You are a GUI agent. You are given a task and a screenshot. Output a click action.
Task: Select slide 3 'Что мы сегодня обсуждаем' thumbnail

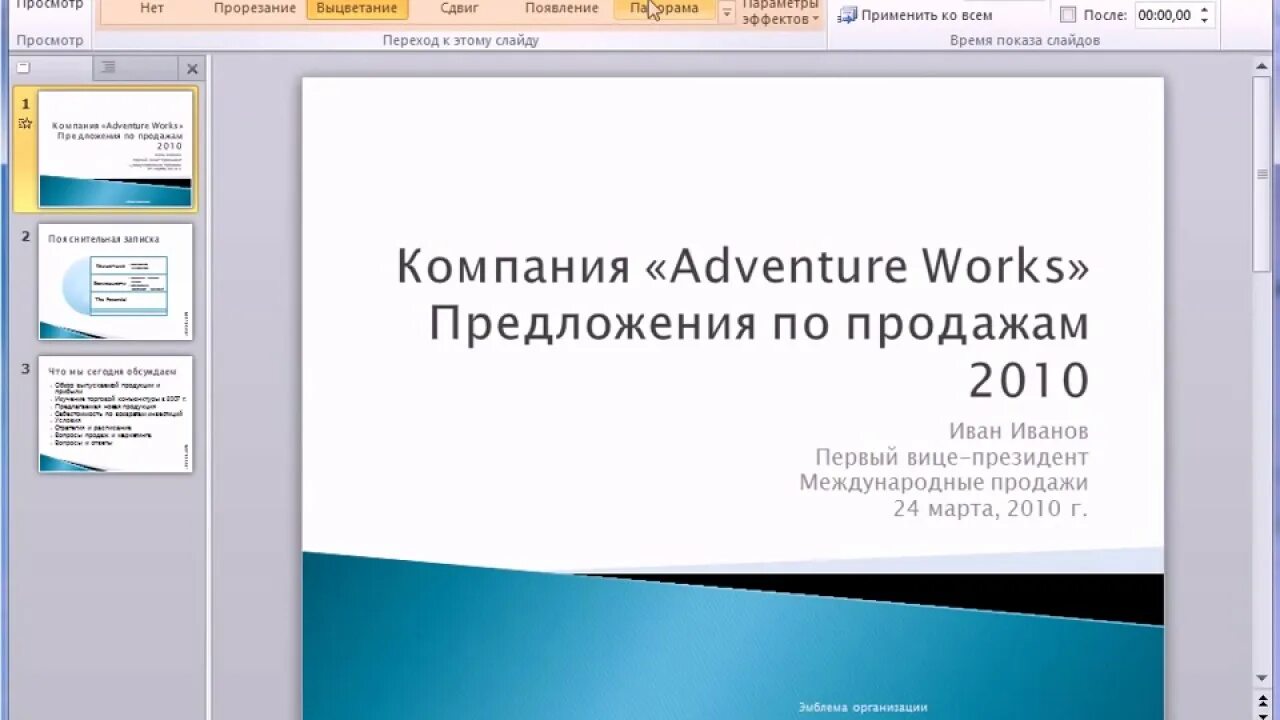click(115, 414)
